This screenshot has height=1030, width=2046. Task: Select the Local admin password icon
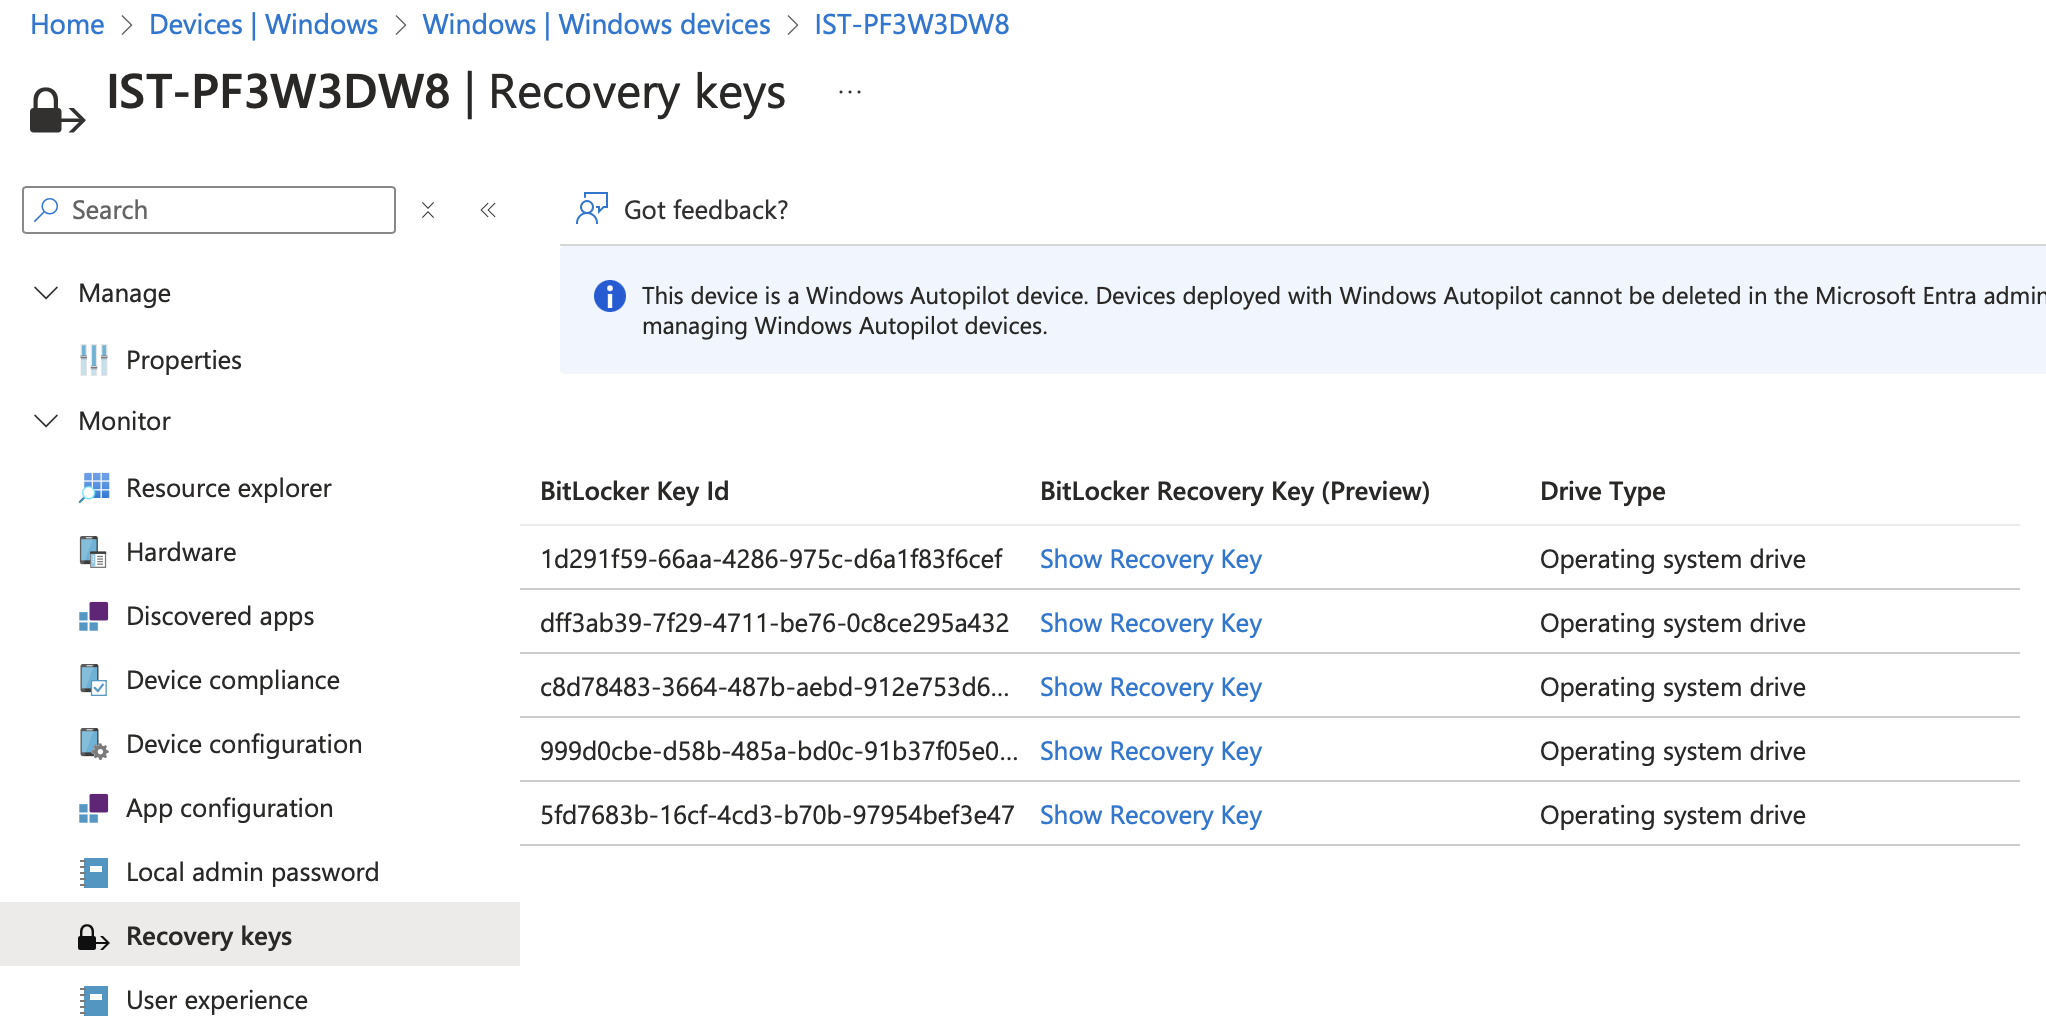coord(94,872)
